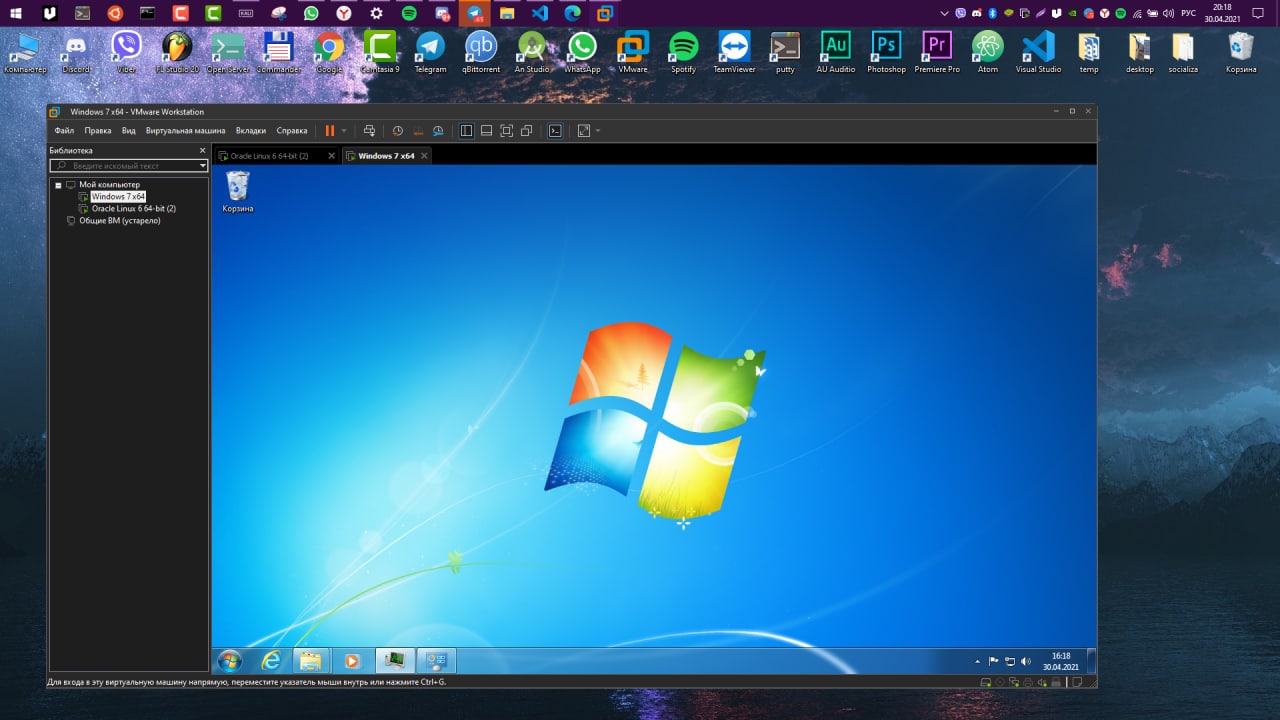Screen dimensions: 1280x720
Task: Open the Camtasia 9 desktop shortcut
Action: [379, 52]
